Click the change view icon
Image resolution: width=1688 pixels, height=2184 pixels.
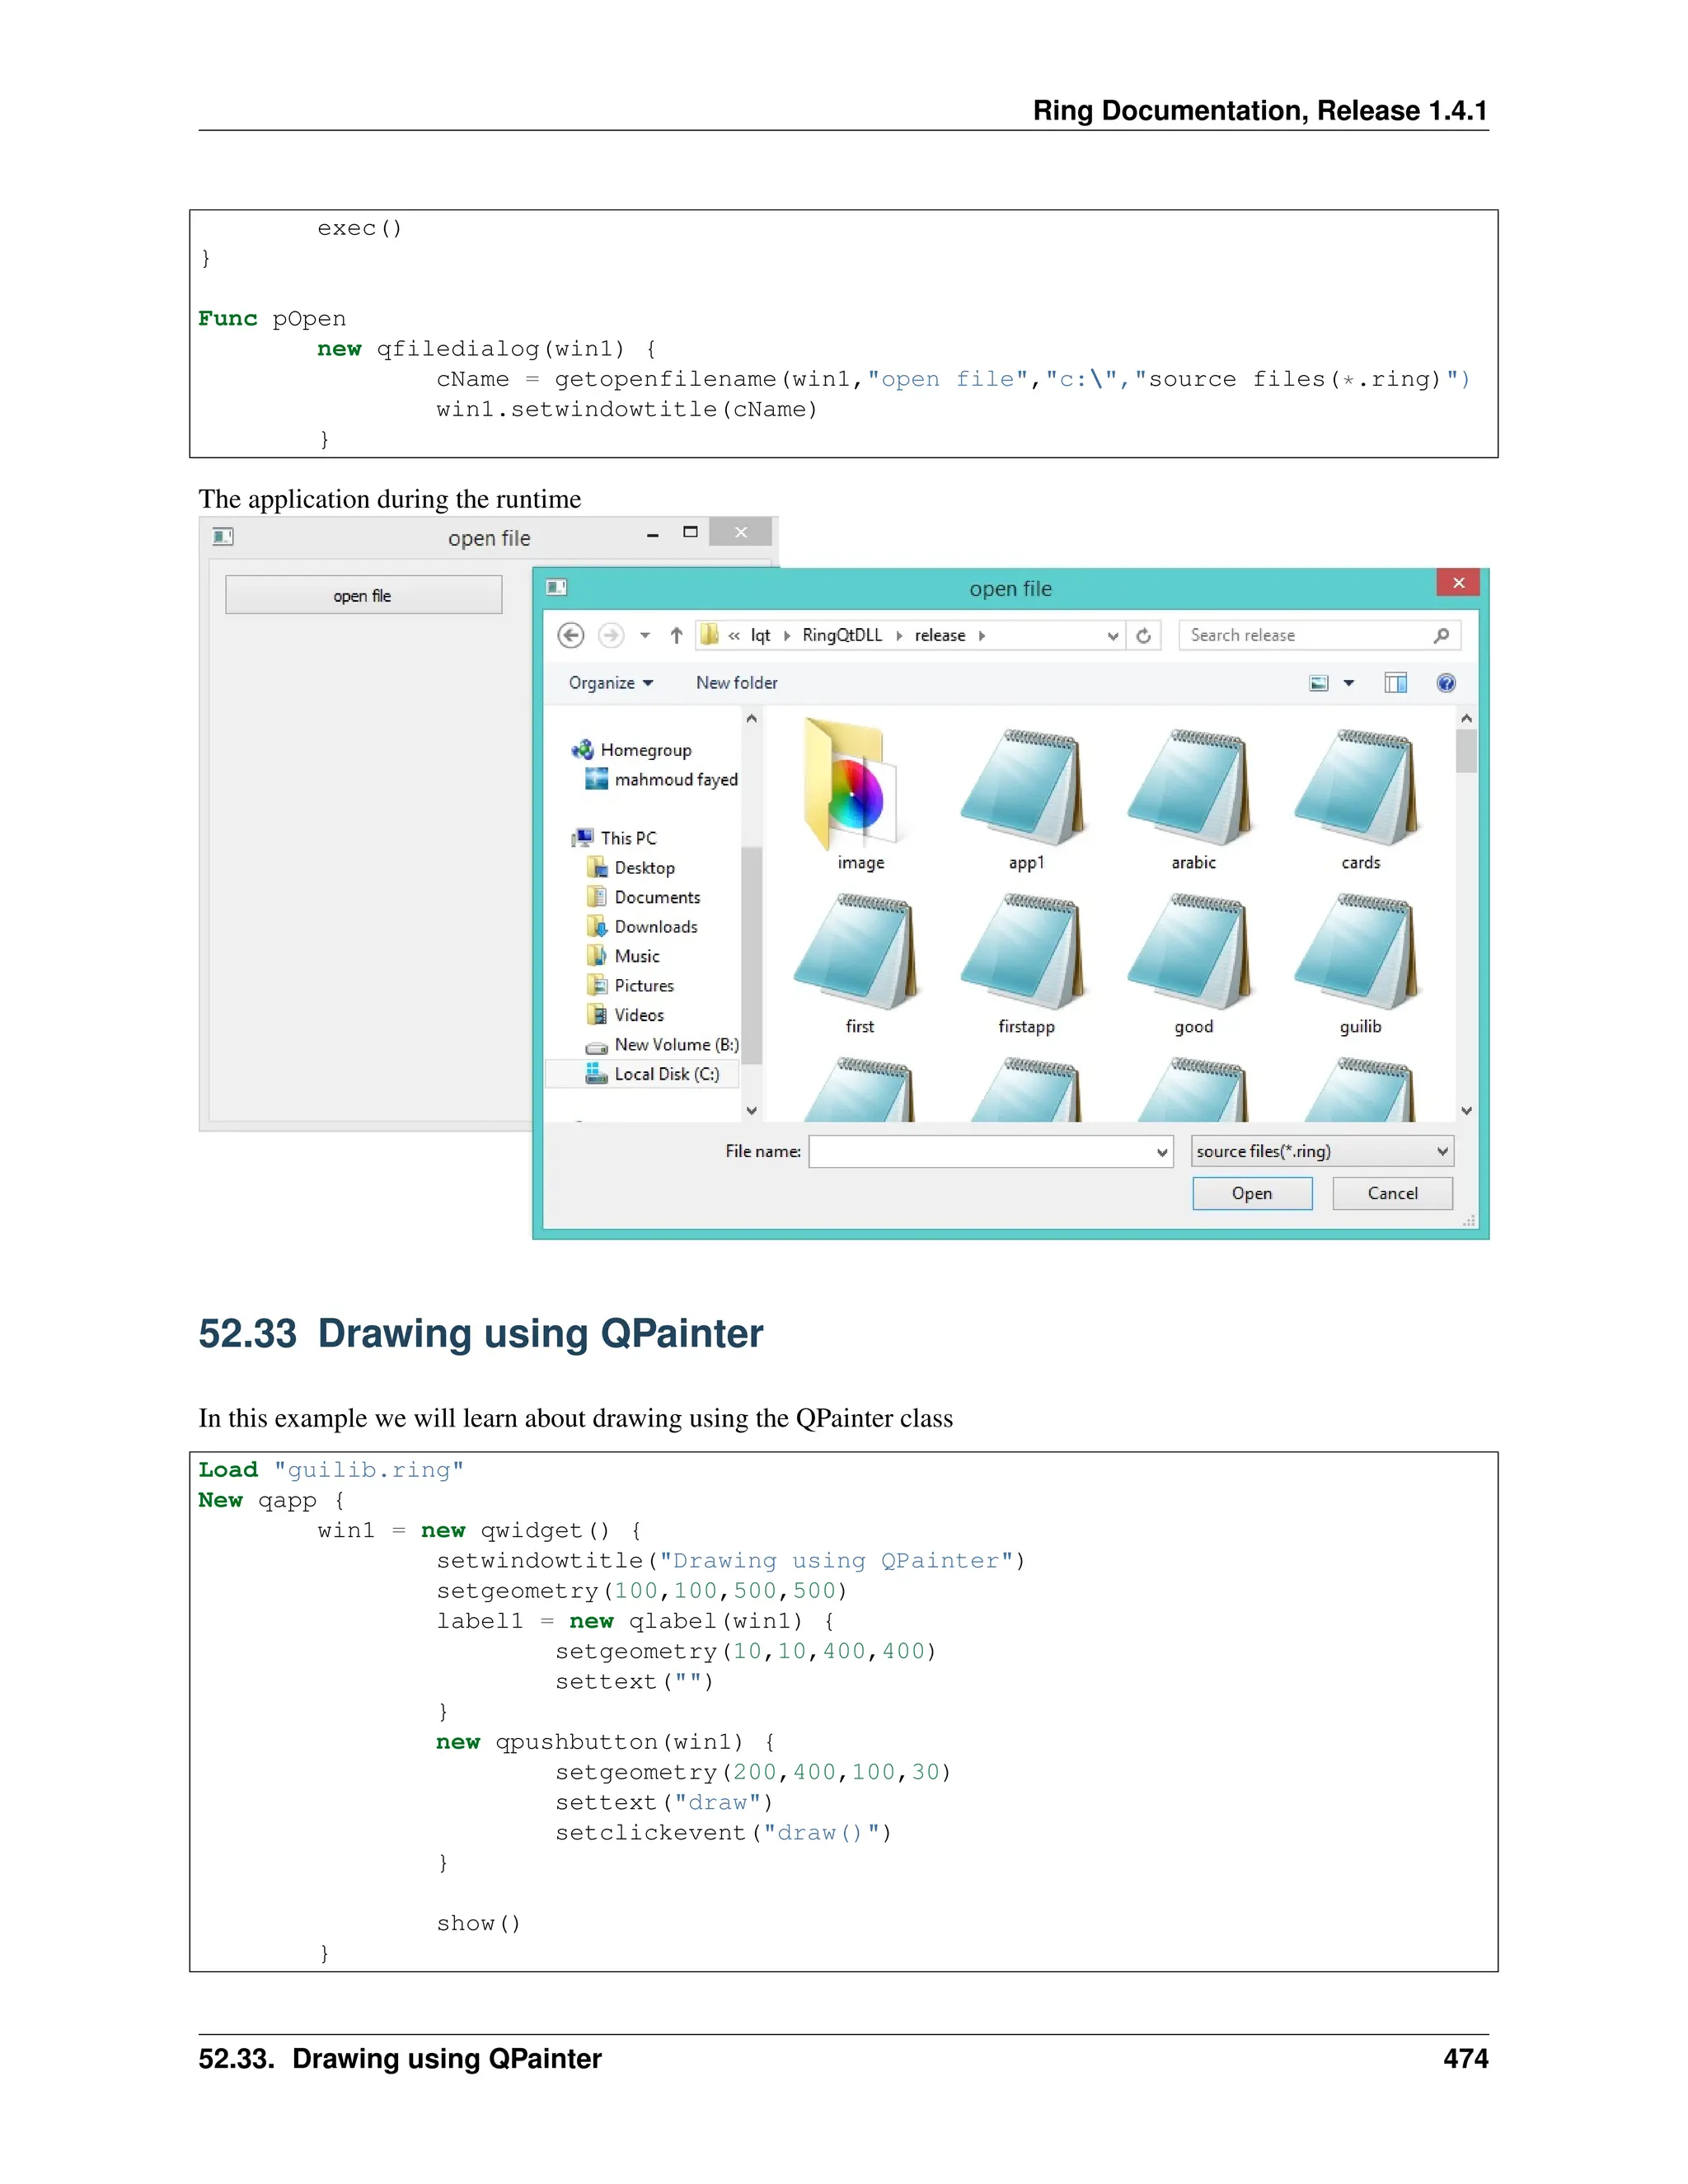click(x=1319, y=683)
